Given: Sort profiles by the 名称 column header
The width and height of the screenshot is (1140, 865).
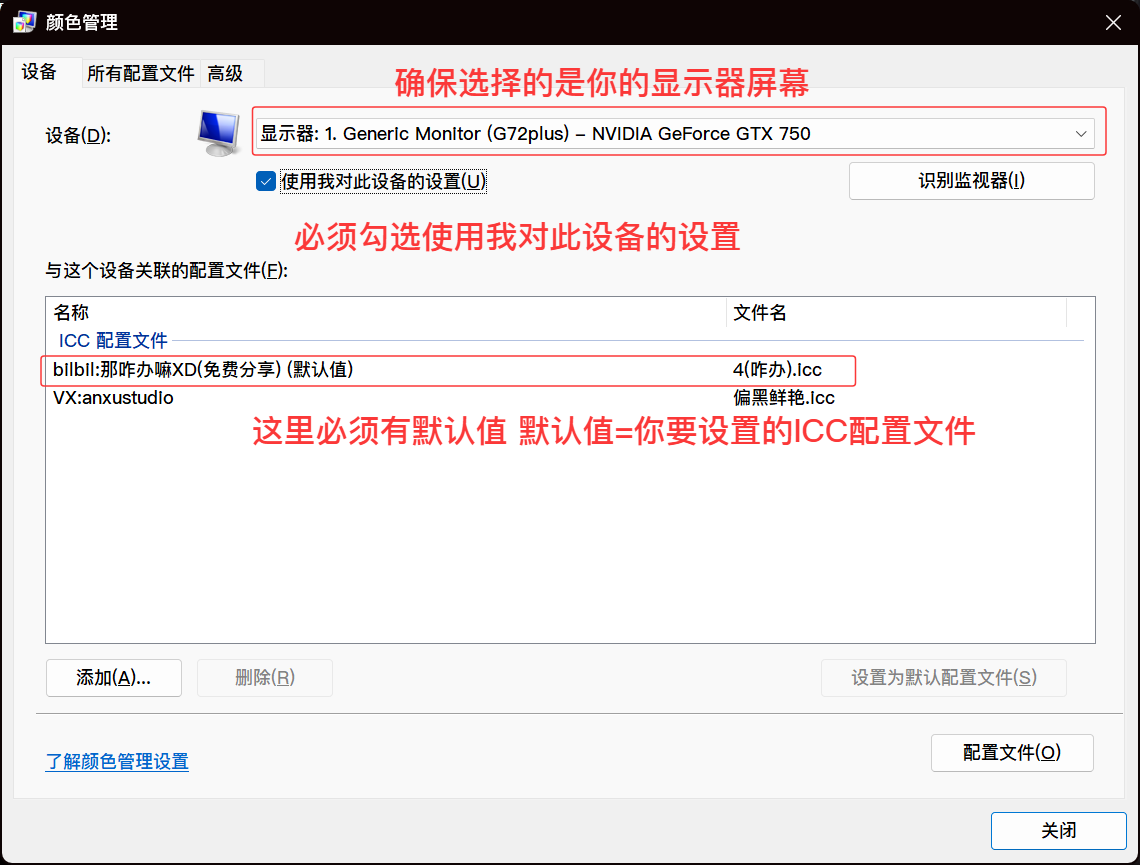Looking at the screenshot, I should point(72,313).
